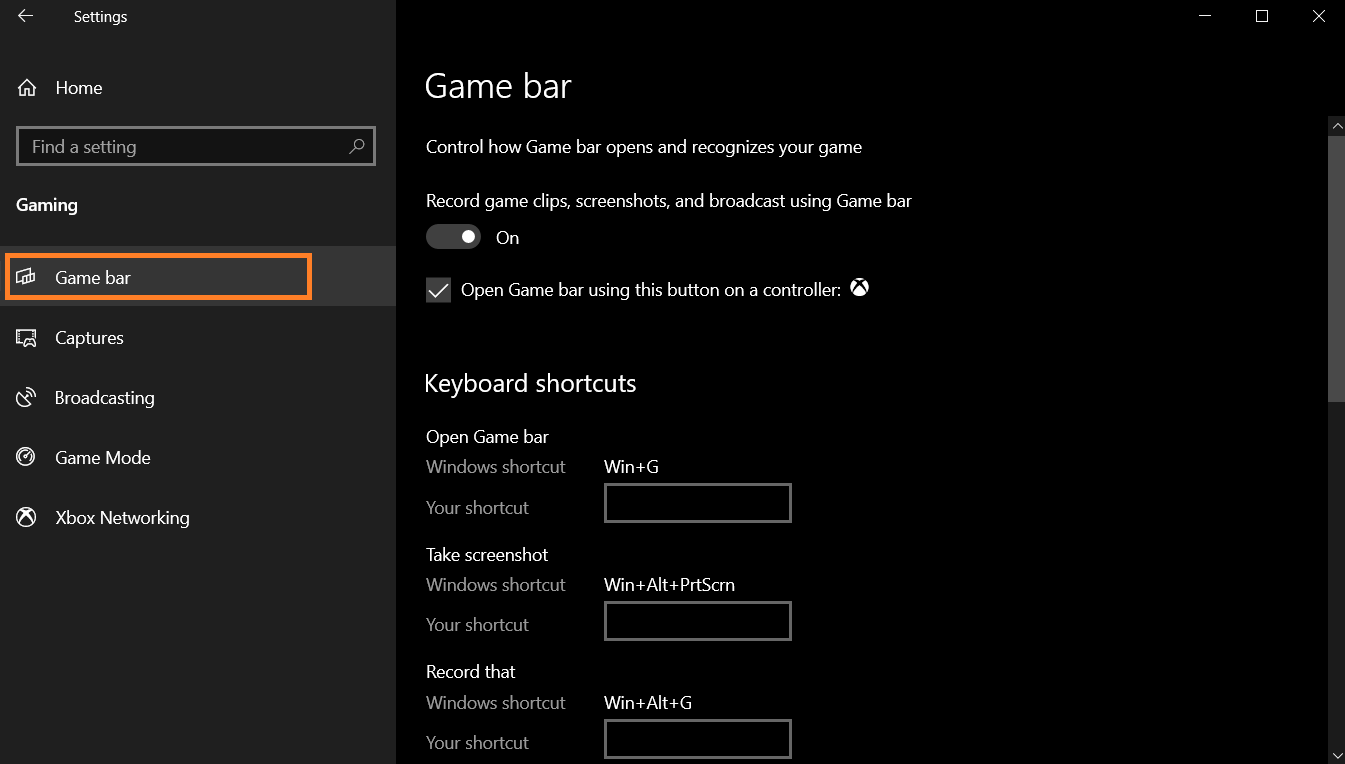Image resolution: width=1345 pixels, height=764 pixels.
Task: Go to Broadcasting settings
Action: [198, 398]
